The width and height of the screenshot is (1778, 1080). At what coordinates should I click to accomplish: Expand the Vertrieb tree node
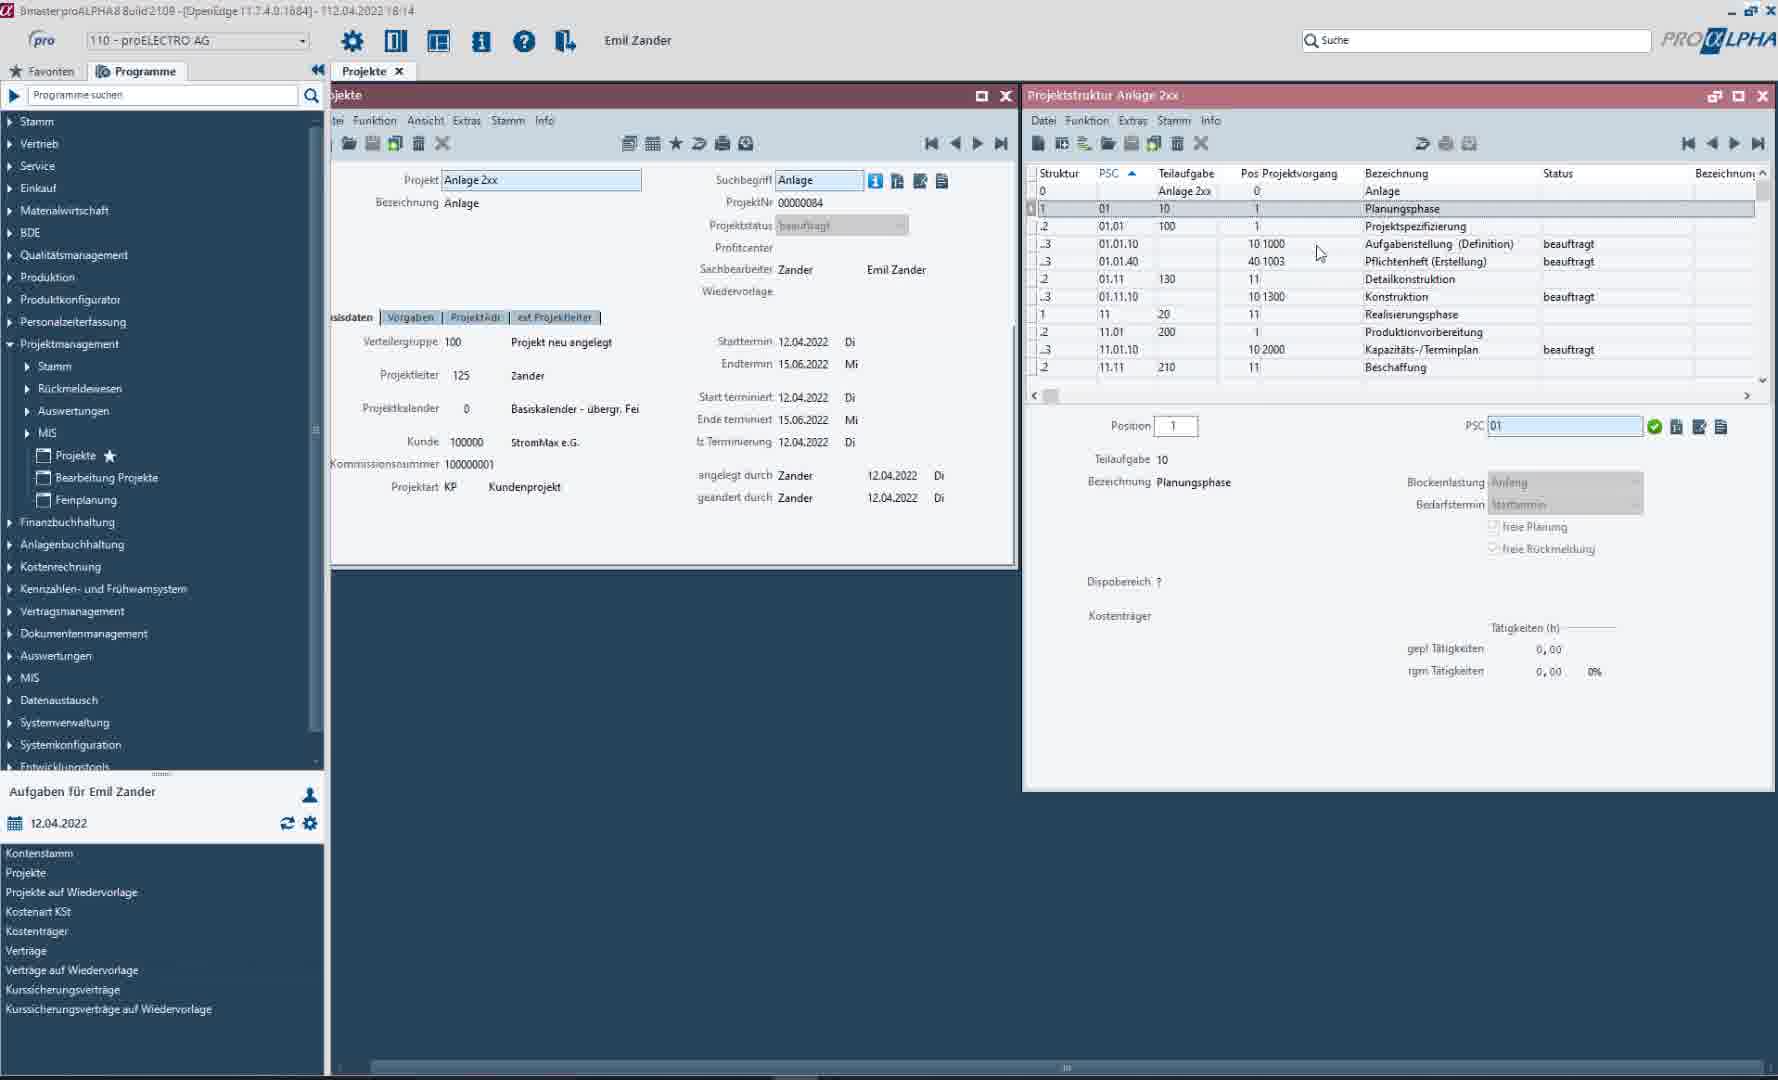pyautogui.click(x=10, y=144)
